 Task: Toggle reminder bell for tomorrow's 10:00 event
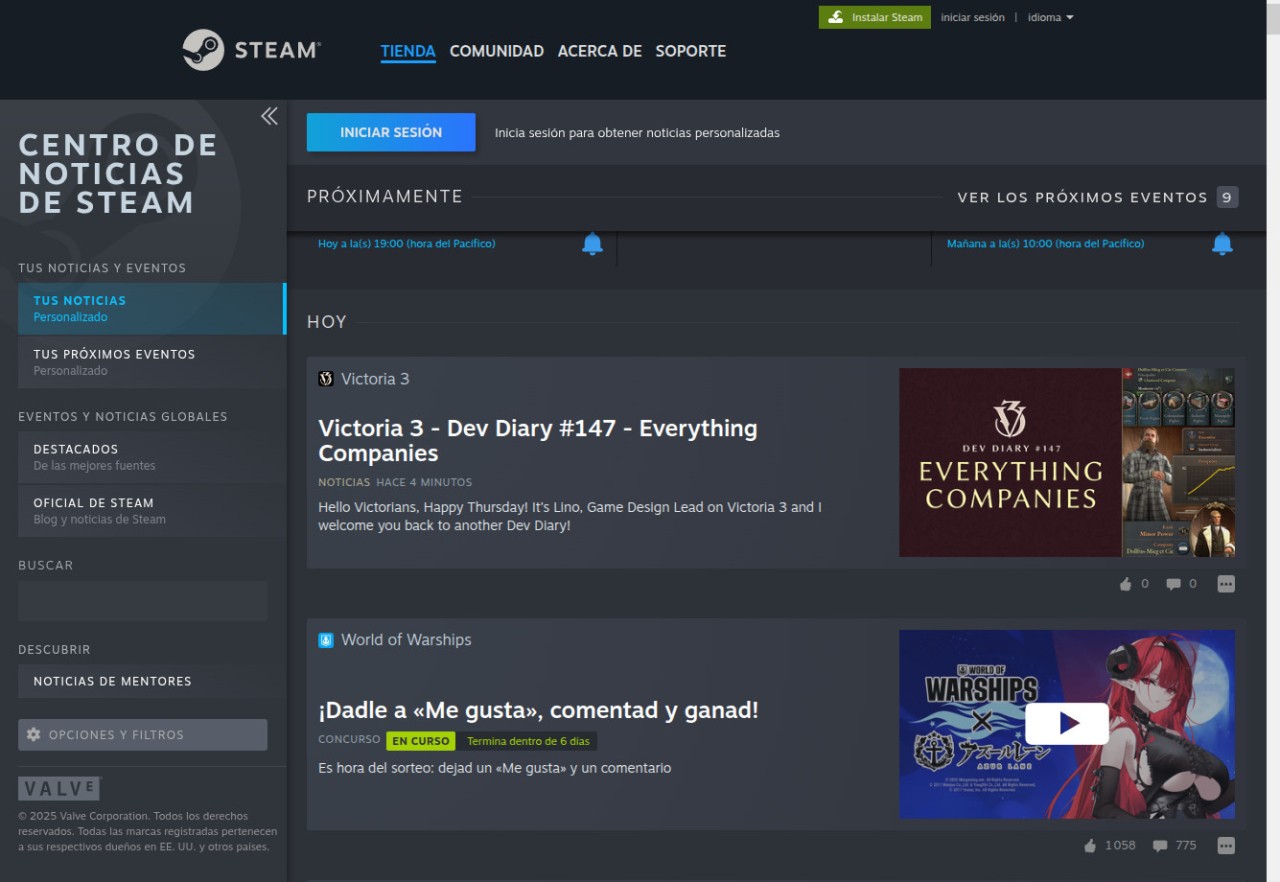click(x=1222, y=244)
